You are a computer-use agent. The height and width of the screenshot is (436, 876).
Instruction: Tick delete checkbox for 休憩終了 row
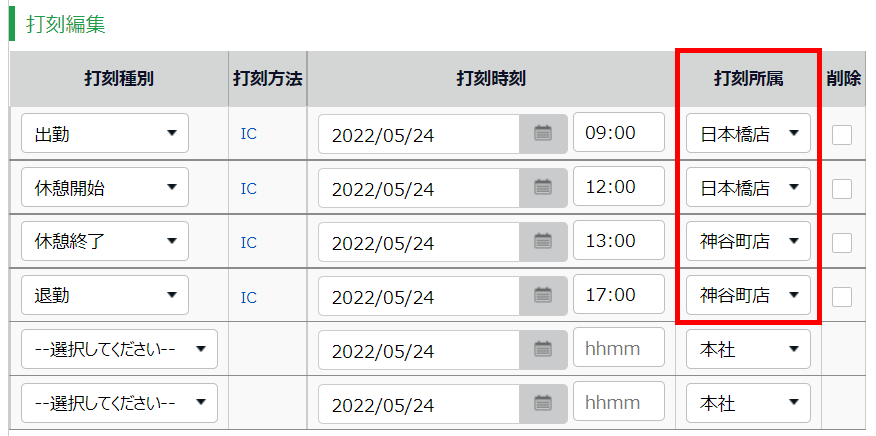pos(842,242)
